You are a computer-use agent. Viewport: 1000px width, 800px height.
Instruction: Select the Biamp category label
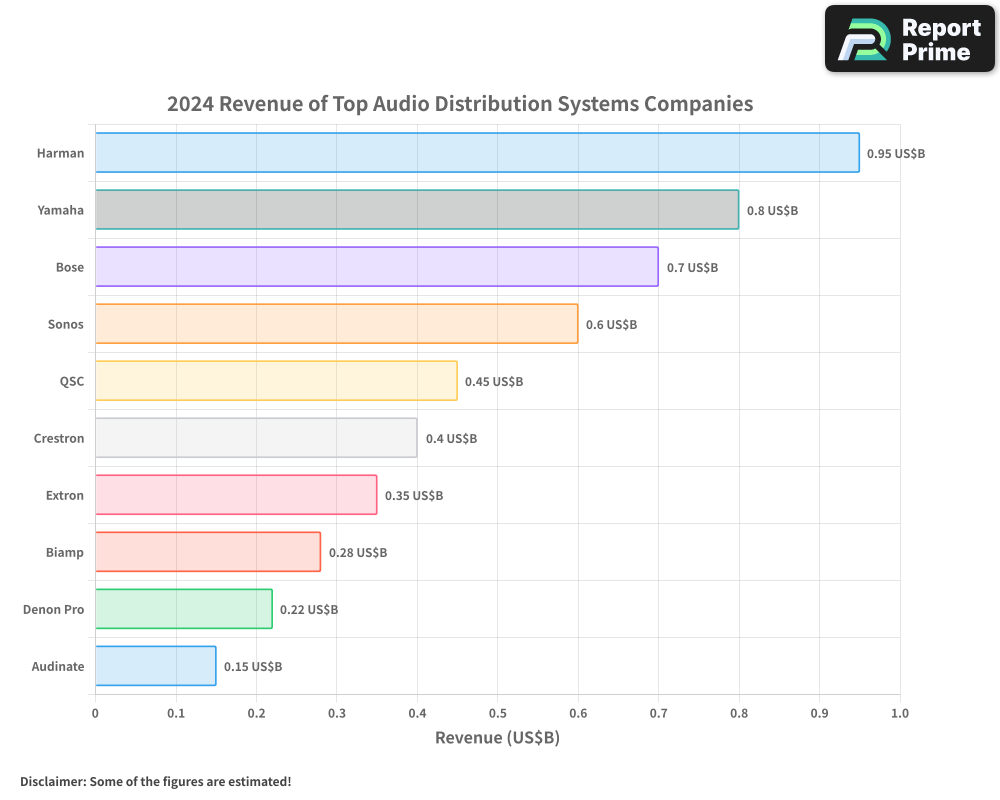(x=64, y=552)
